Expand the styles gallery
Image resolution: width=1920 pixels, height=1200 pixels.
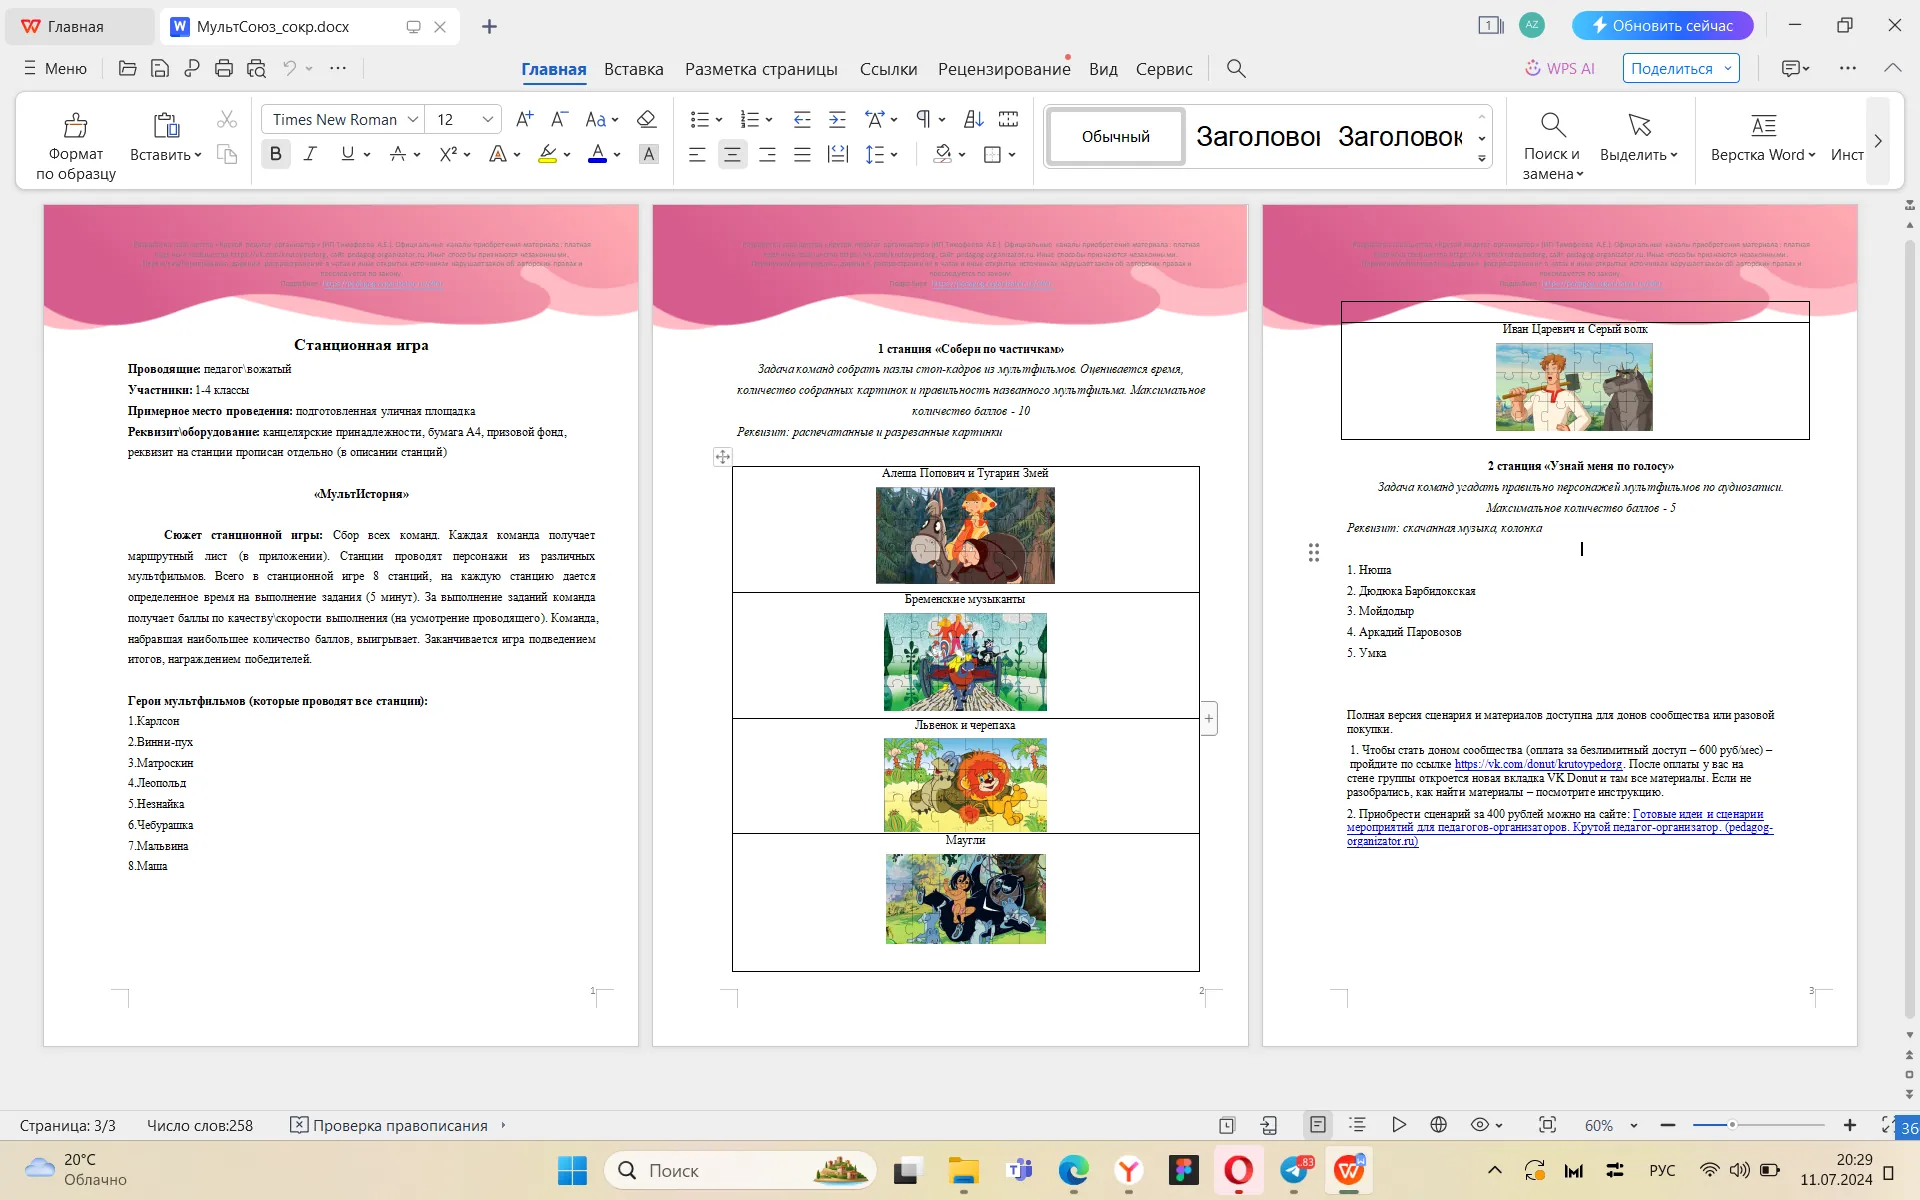(1482, 159)
